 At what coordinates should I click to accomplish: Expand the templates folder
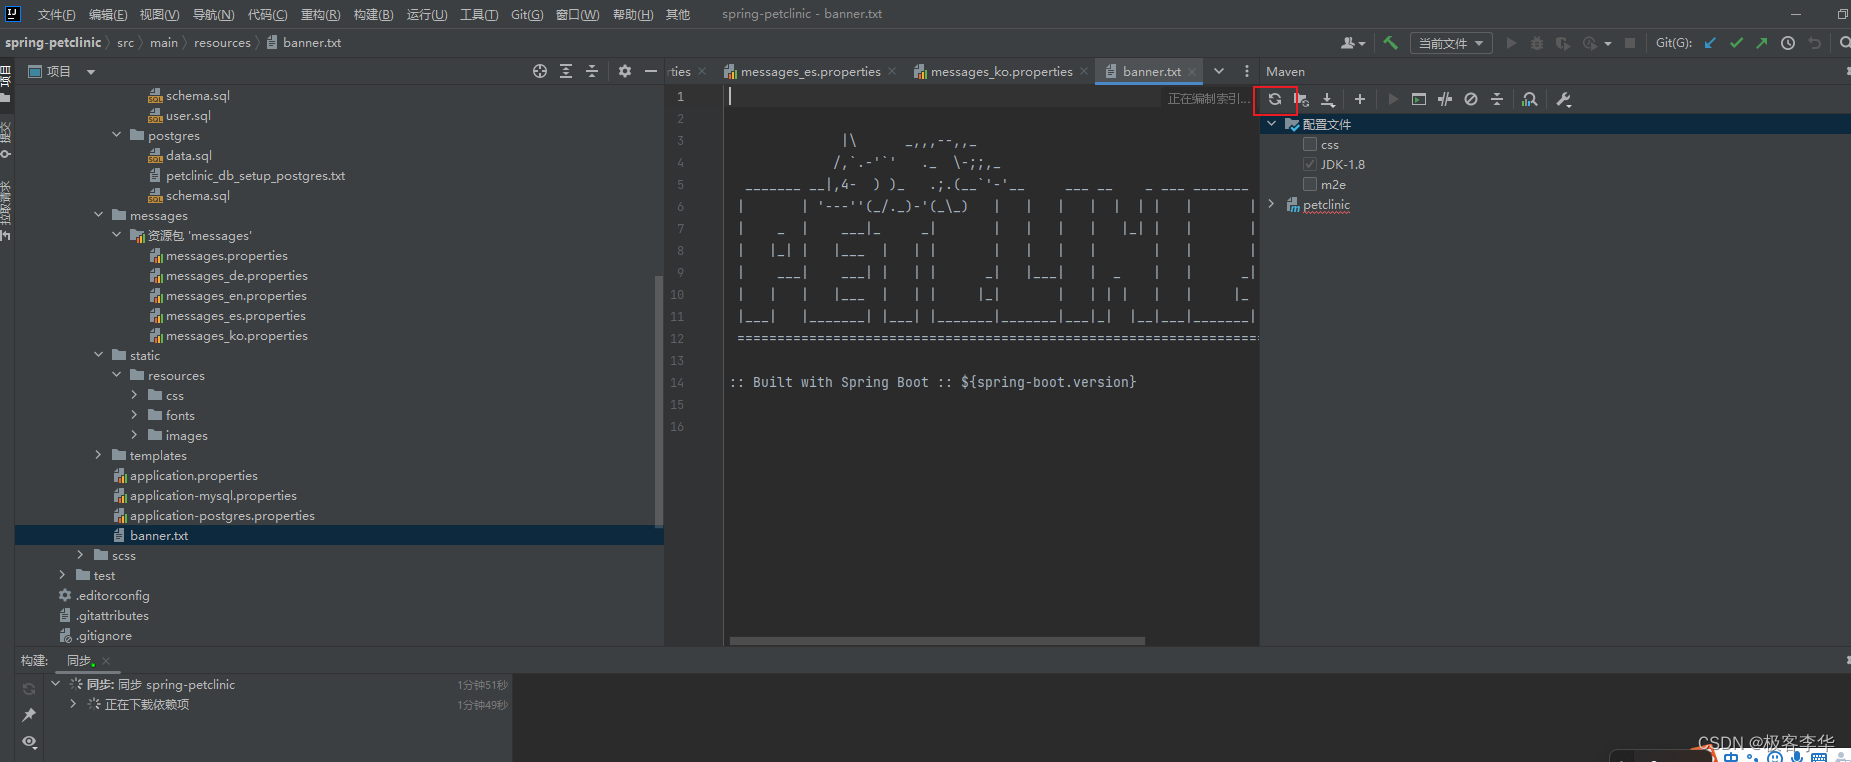[x=98, y=456]
